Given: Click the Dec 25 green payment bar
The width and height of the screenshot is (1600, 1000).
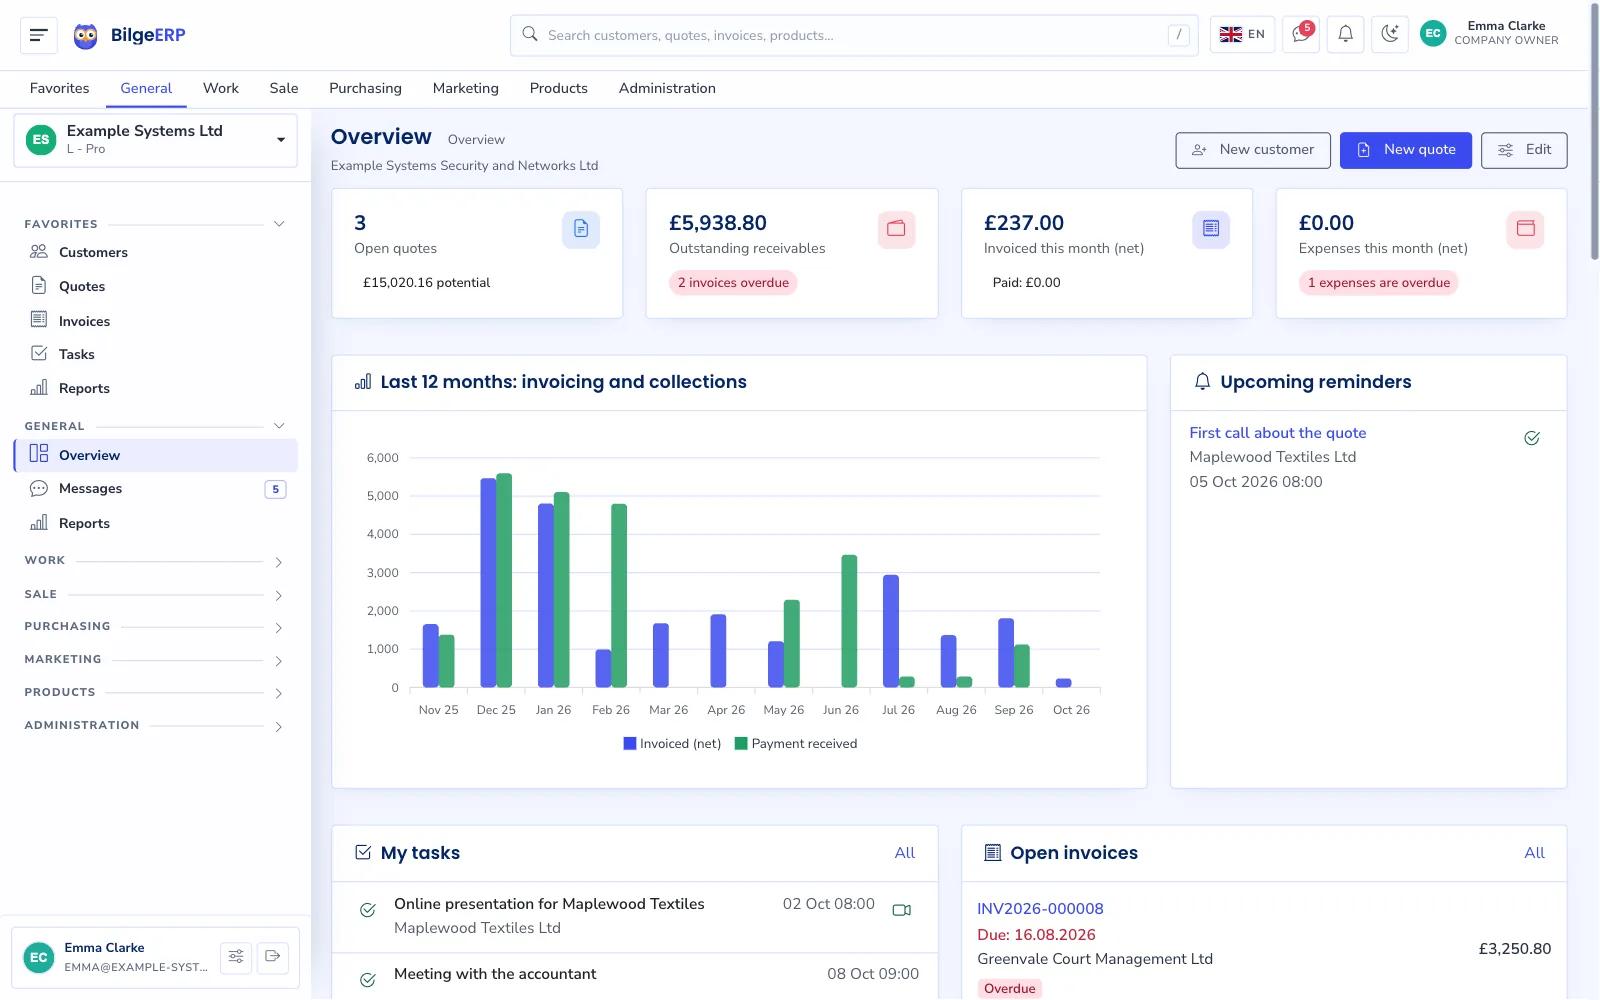Looking at the screenshot, I should tap(504, 580).
